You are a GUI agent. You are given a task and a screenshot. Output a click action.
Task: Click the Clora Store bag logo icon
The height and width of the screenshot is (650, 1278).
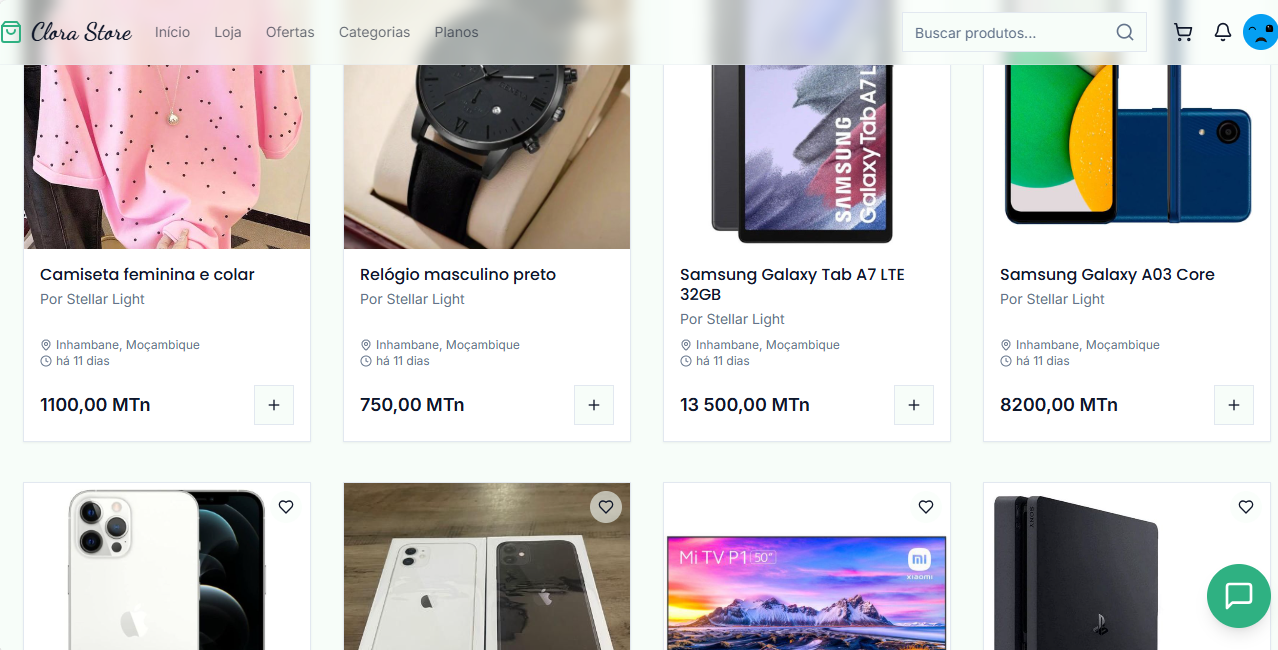(x=12, y=31)
